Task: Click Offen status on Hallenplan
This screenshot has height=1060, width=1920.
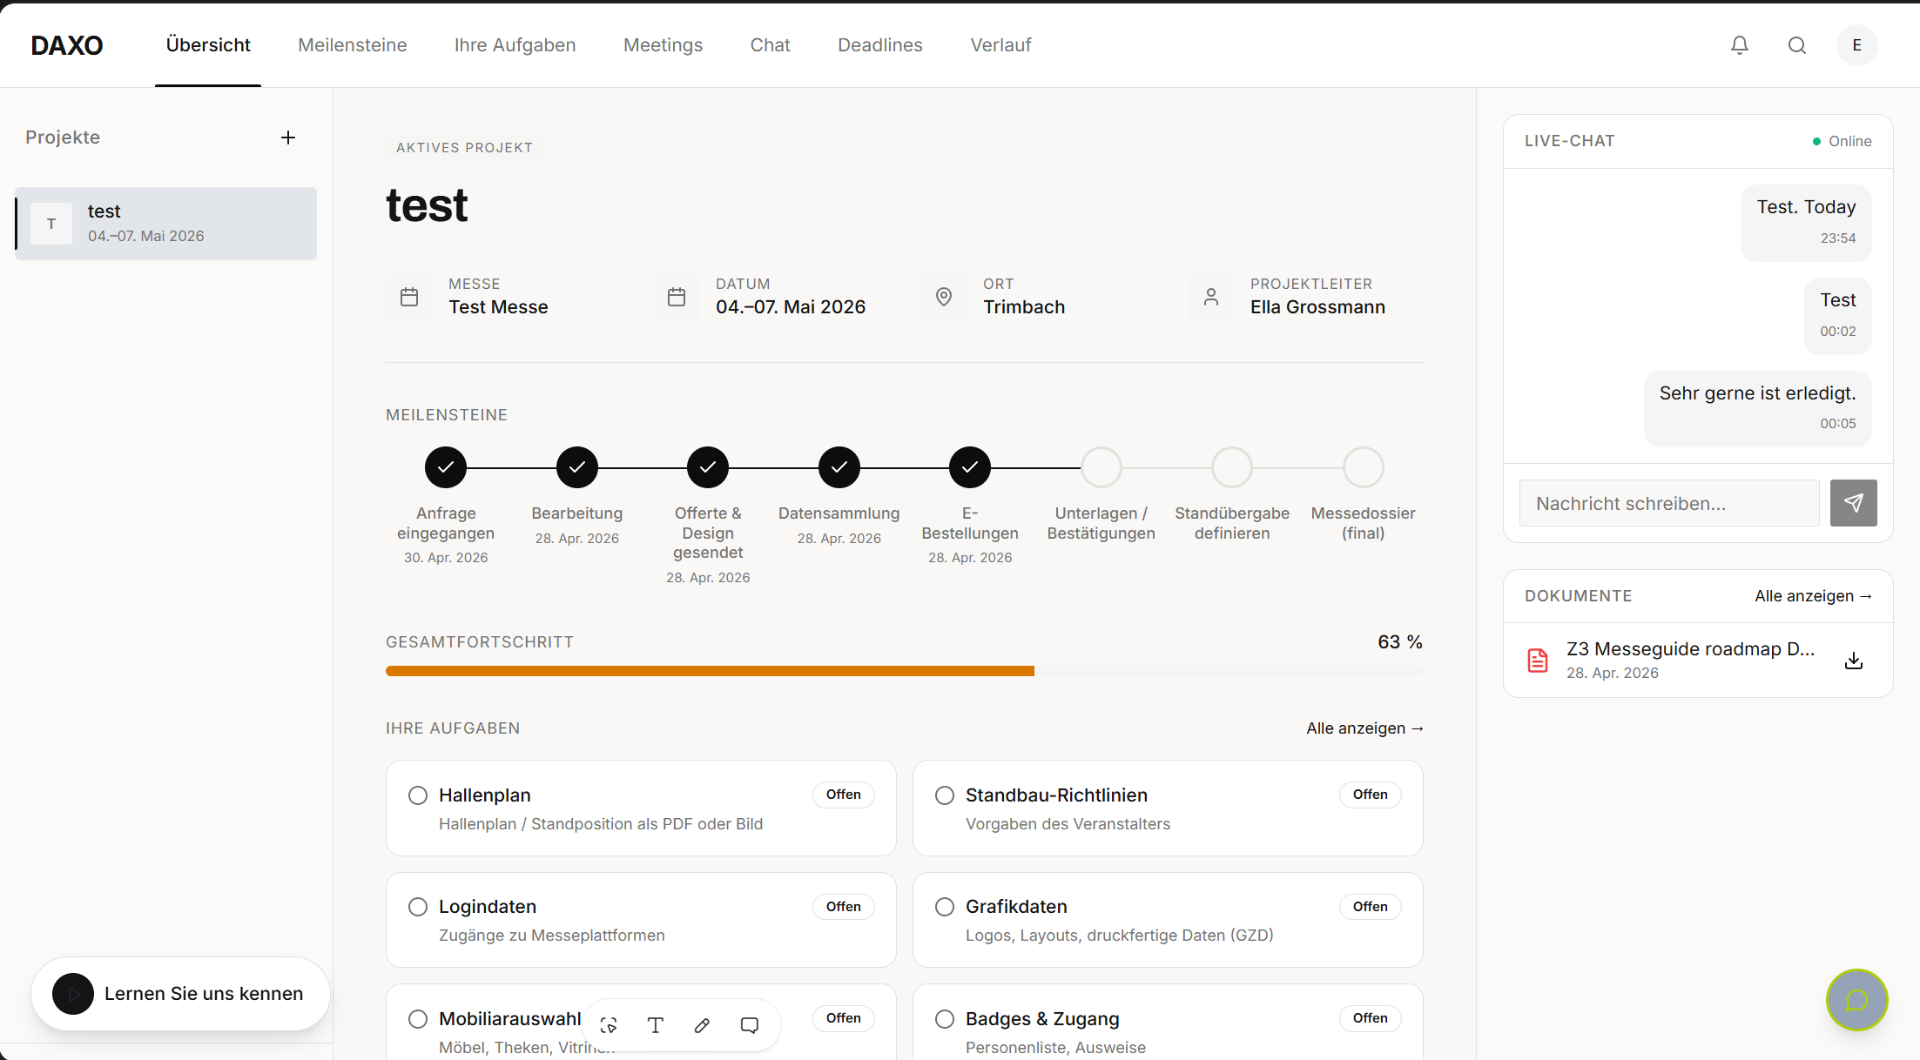Action: point(843,795)
